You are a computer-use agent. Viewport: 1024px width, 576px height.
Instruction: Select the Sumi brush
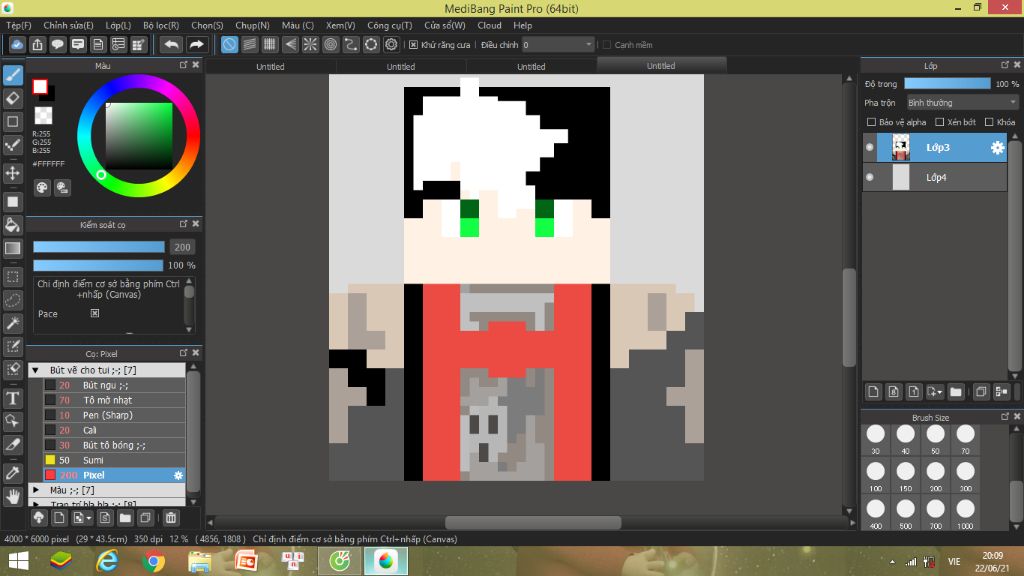coord(114,460)
